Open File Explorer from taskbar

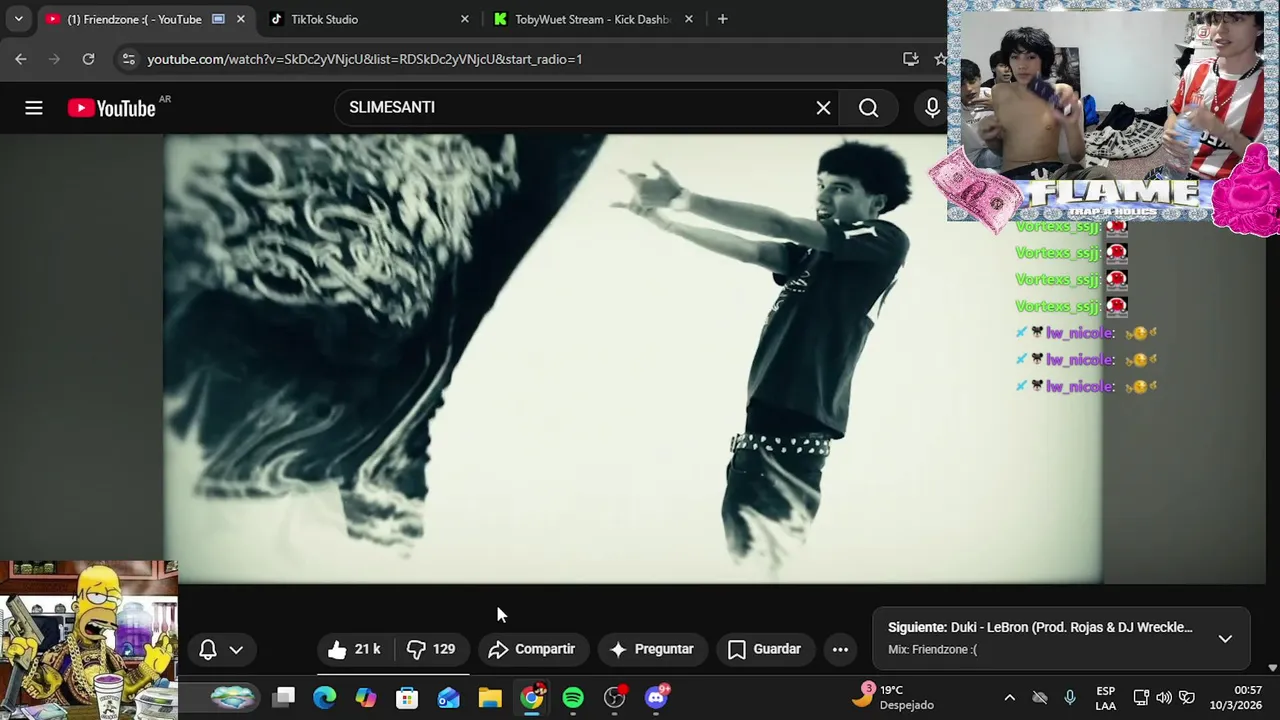tap(490, 697)
